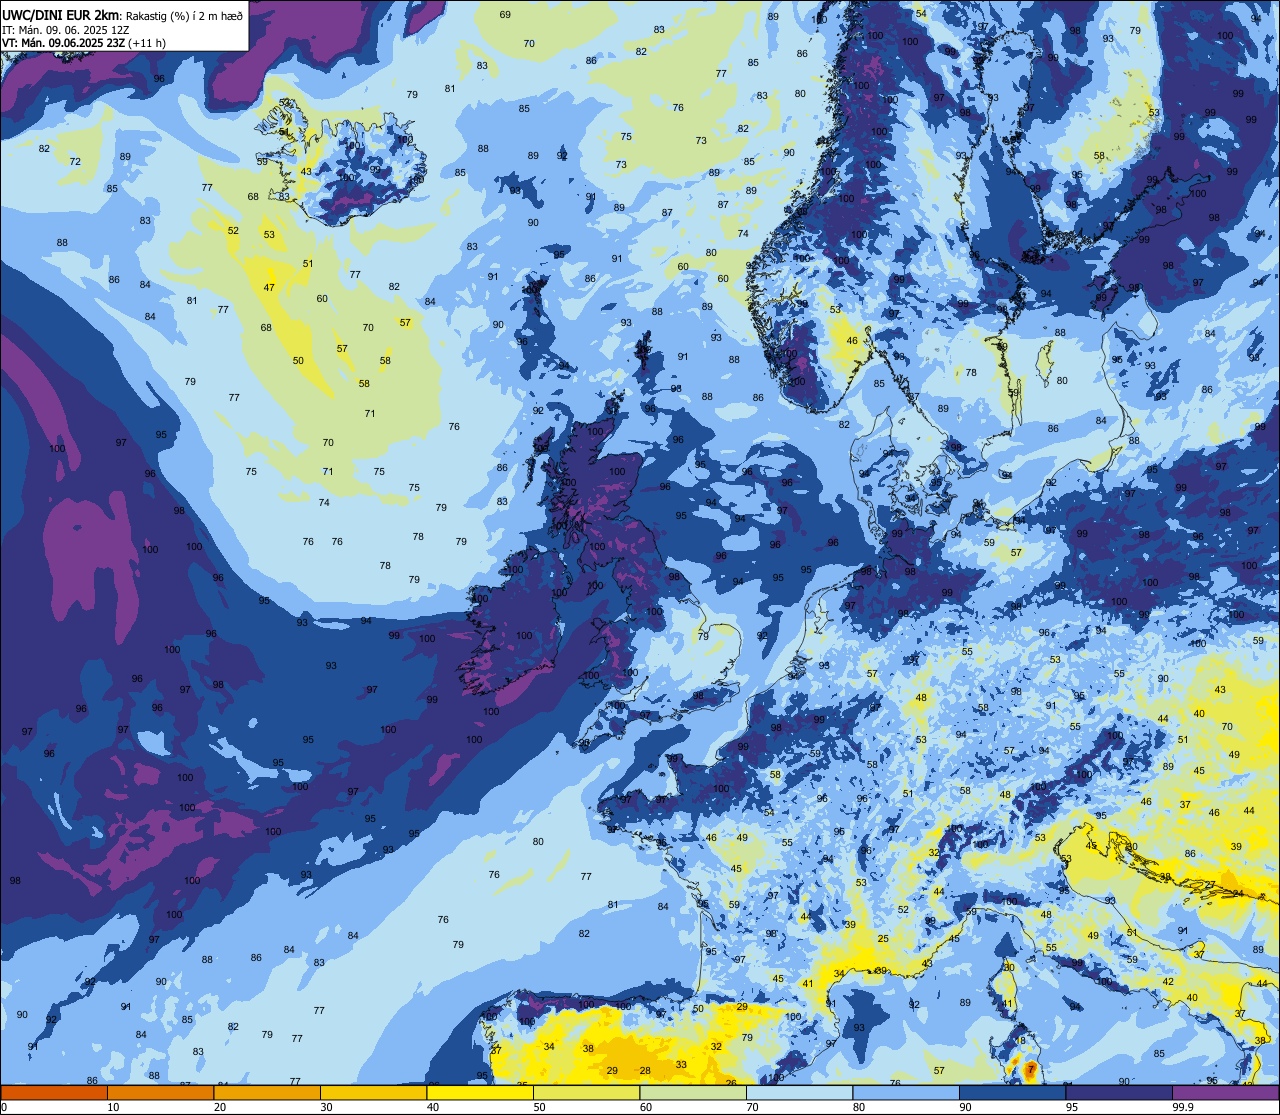The width and height of the screenshot is (1280, 1115).
Task: Select the 60–70 pale green legend swatch
Action: (693, 1092)
